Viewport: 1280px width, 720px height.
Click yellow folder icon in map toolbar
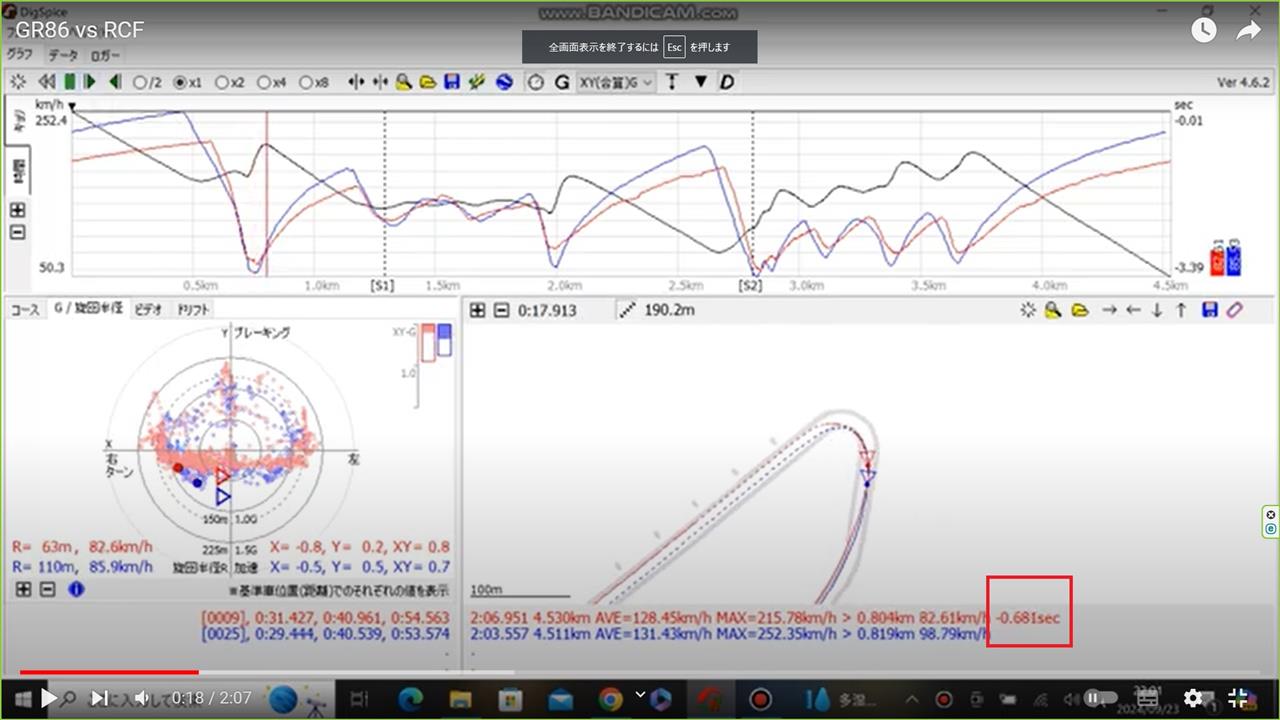pos(1079,310)
